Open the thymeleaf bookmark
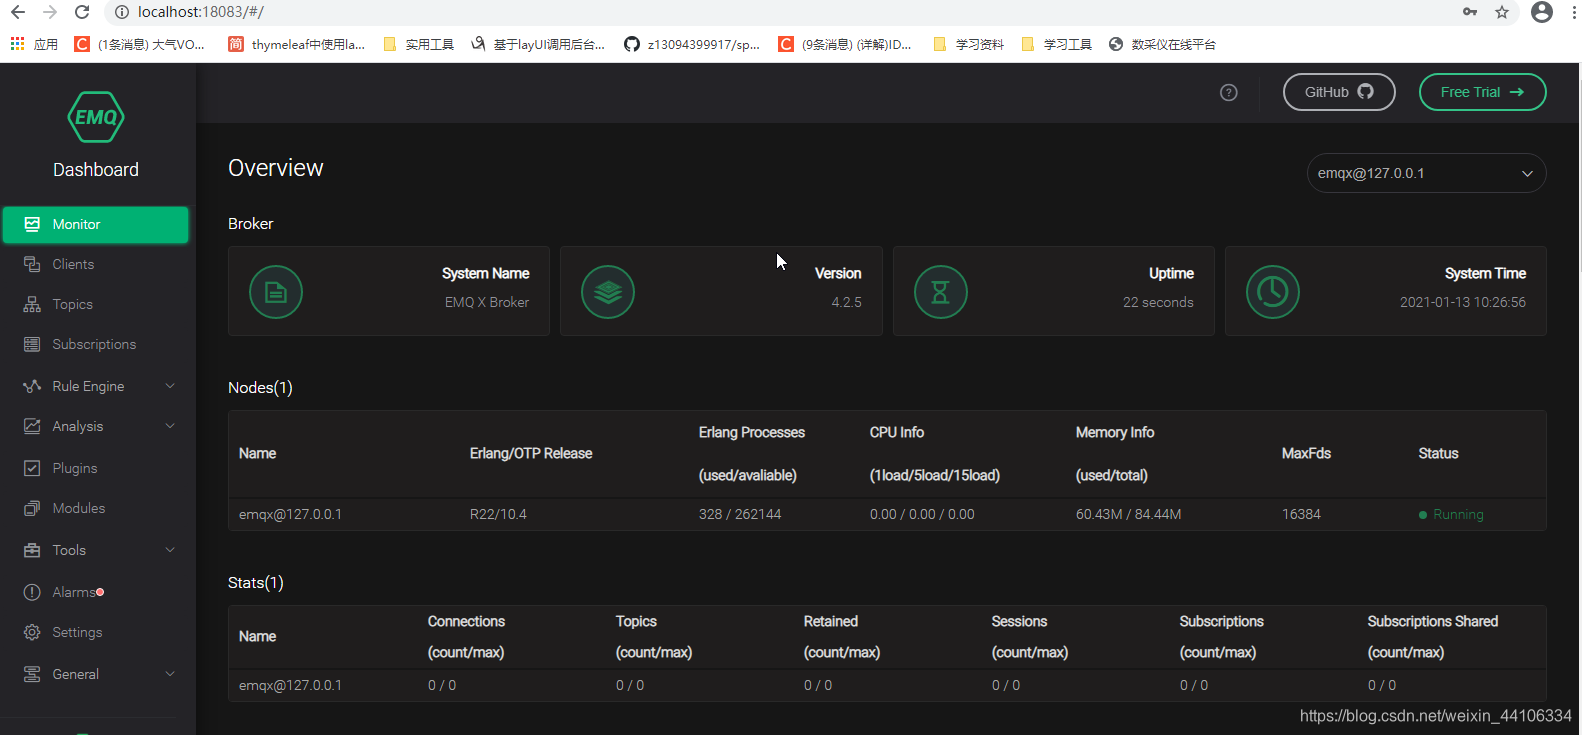 pos(297,44)
